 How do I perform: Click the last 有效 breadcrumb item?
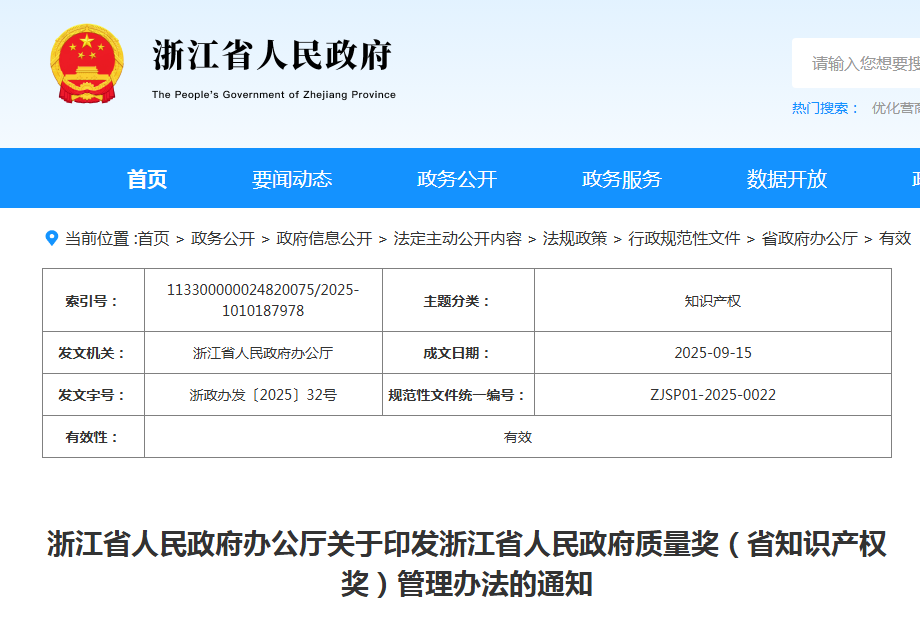click(x=895, y=238)
